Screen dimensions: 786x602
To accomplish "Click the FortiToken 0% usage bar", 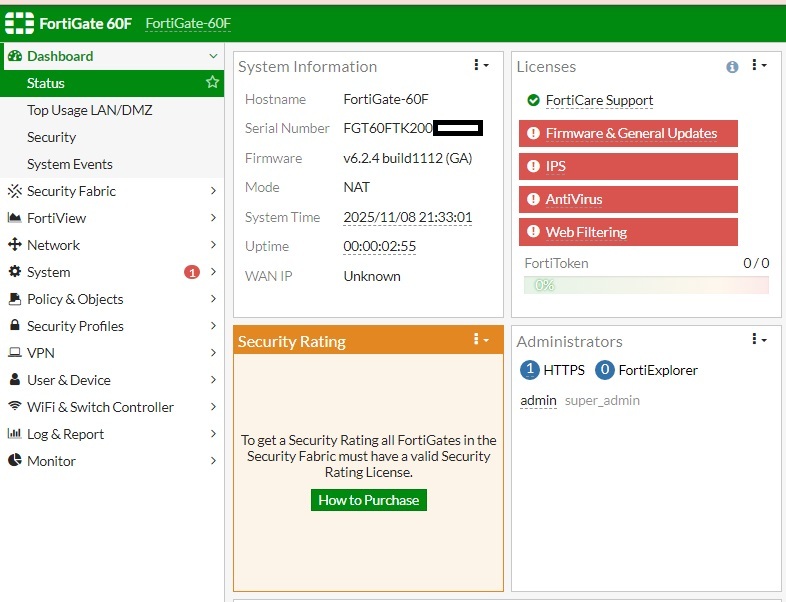I will [x=646, y=285].
